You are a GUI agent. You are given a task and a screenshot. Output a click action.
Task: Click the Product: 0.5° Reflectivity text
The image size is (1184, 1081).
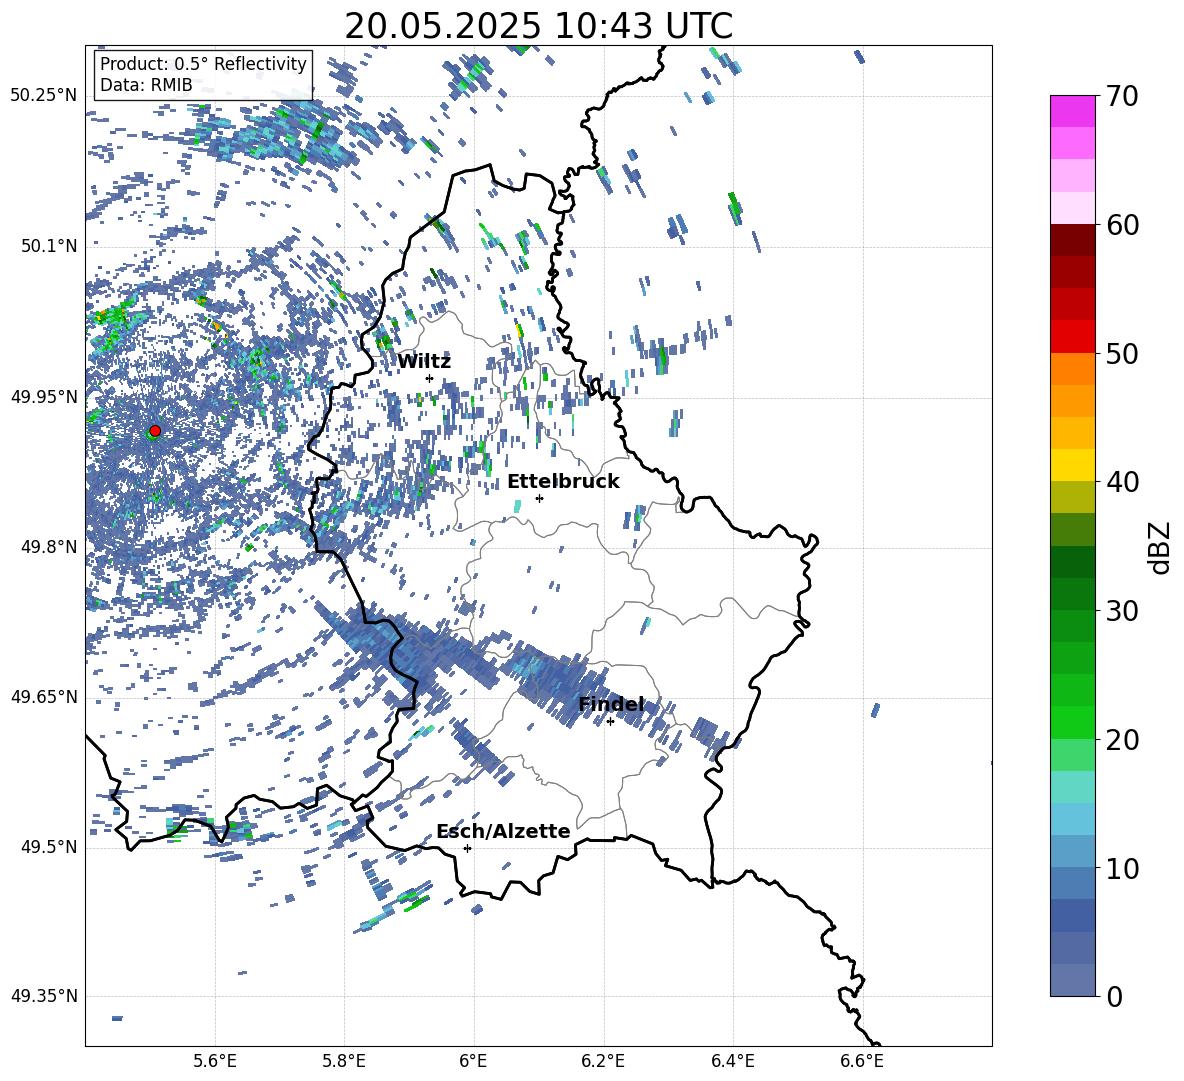(x=203, y=64)
